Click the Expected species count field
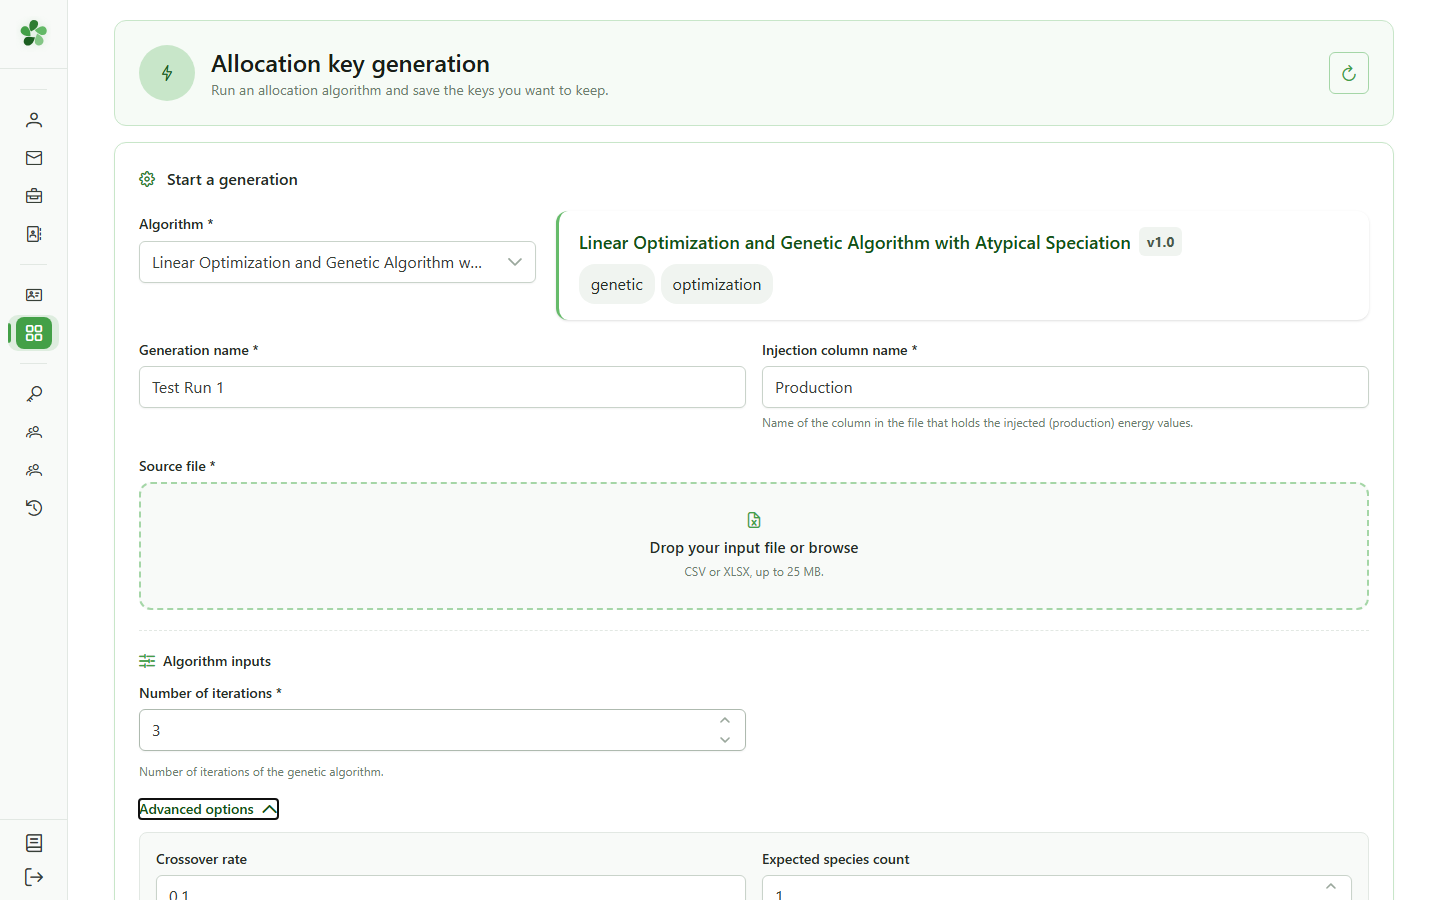This screenshot has width=1440, height=900. click(x=1056, y=888)
